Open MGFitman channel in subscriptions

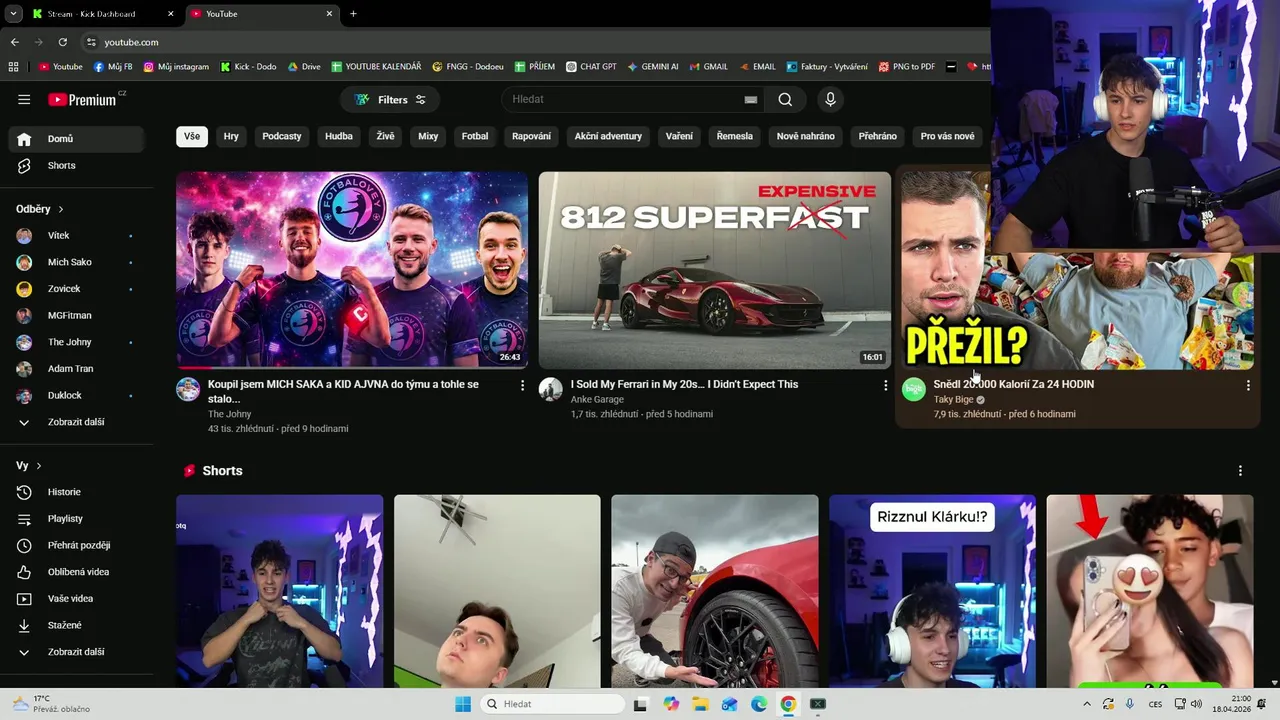76,315
